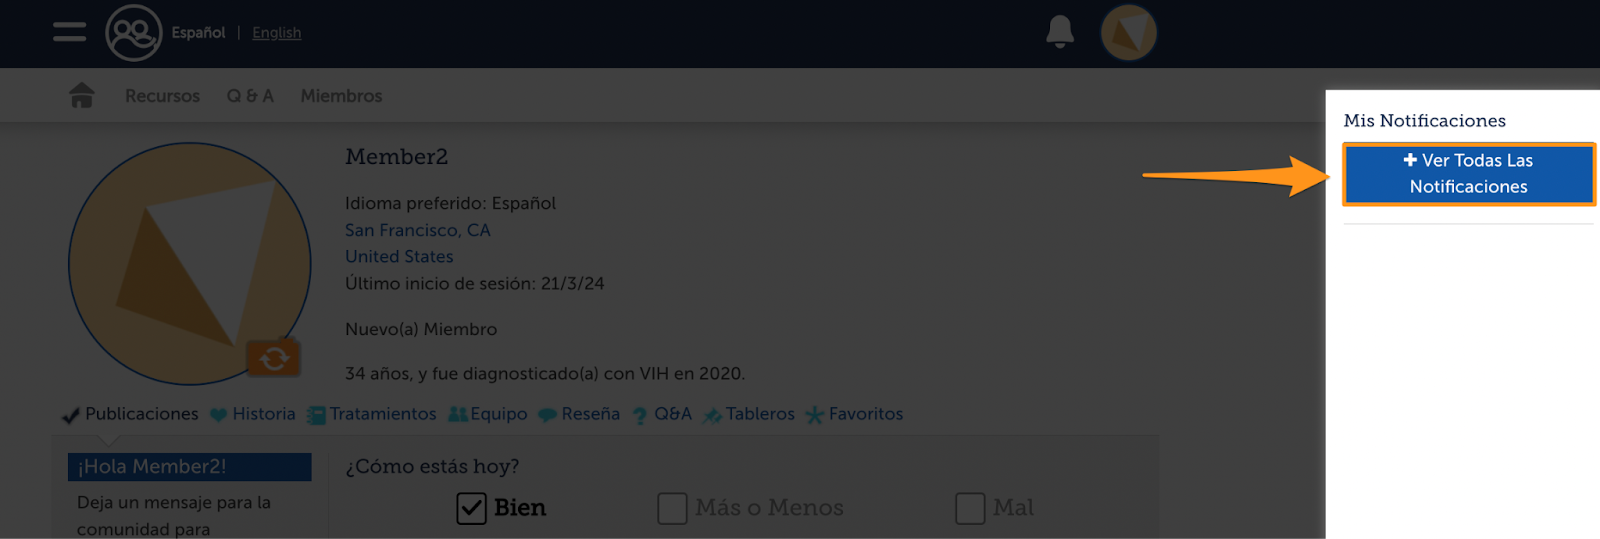This screenshot has width=1600, height=539.
Task: Click the San Francisco, CA link
Action: pos(418,230)
